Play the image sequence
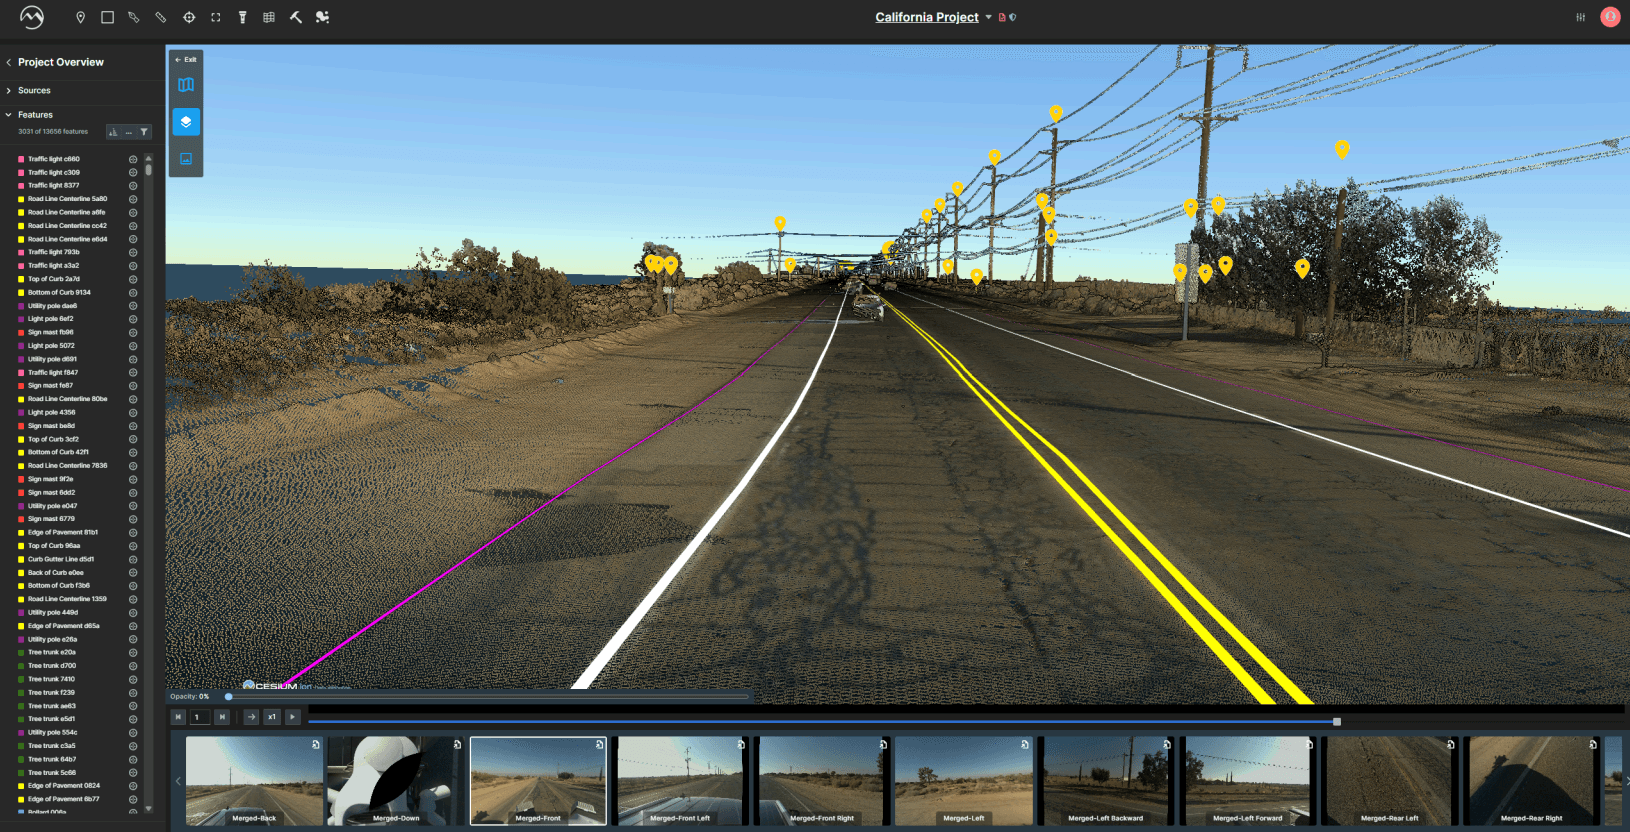 pyautogui.click(x=292, y=717)
